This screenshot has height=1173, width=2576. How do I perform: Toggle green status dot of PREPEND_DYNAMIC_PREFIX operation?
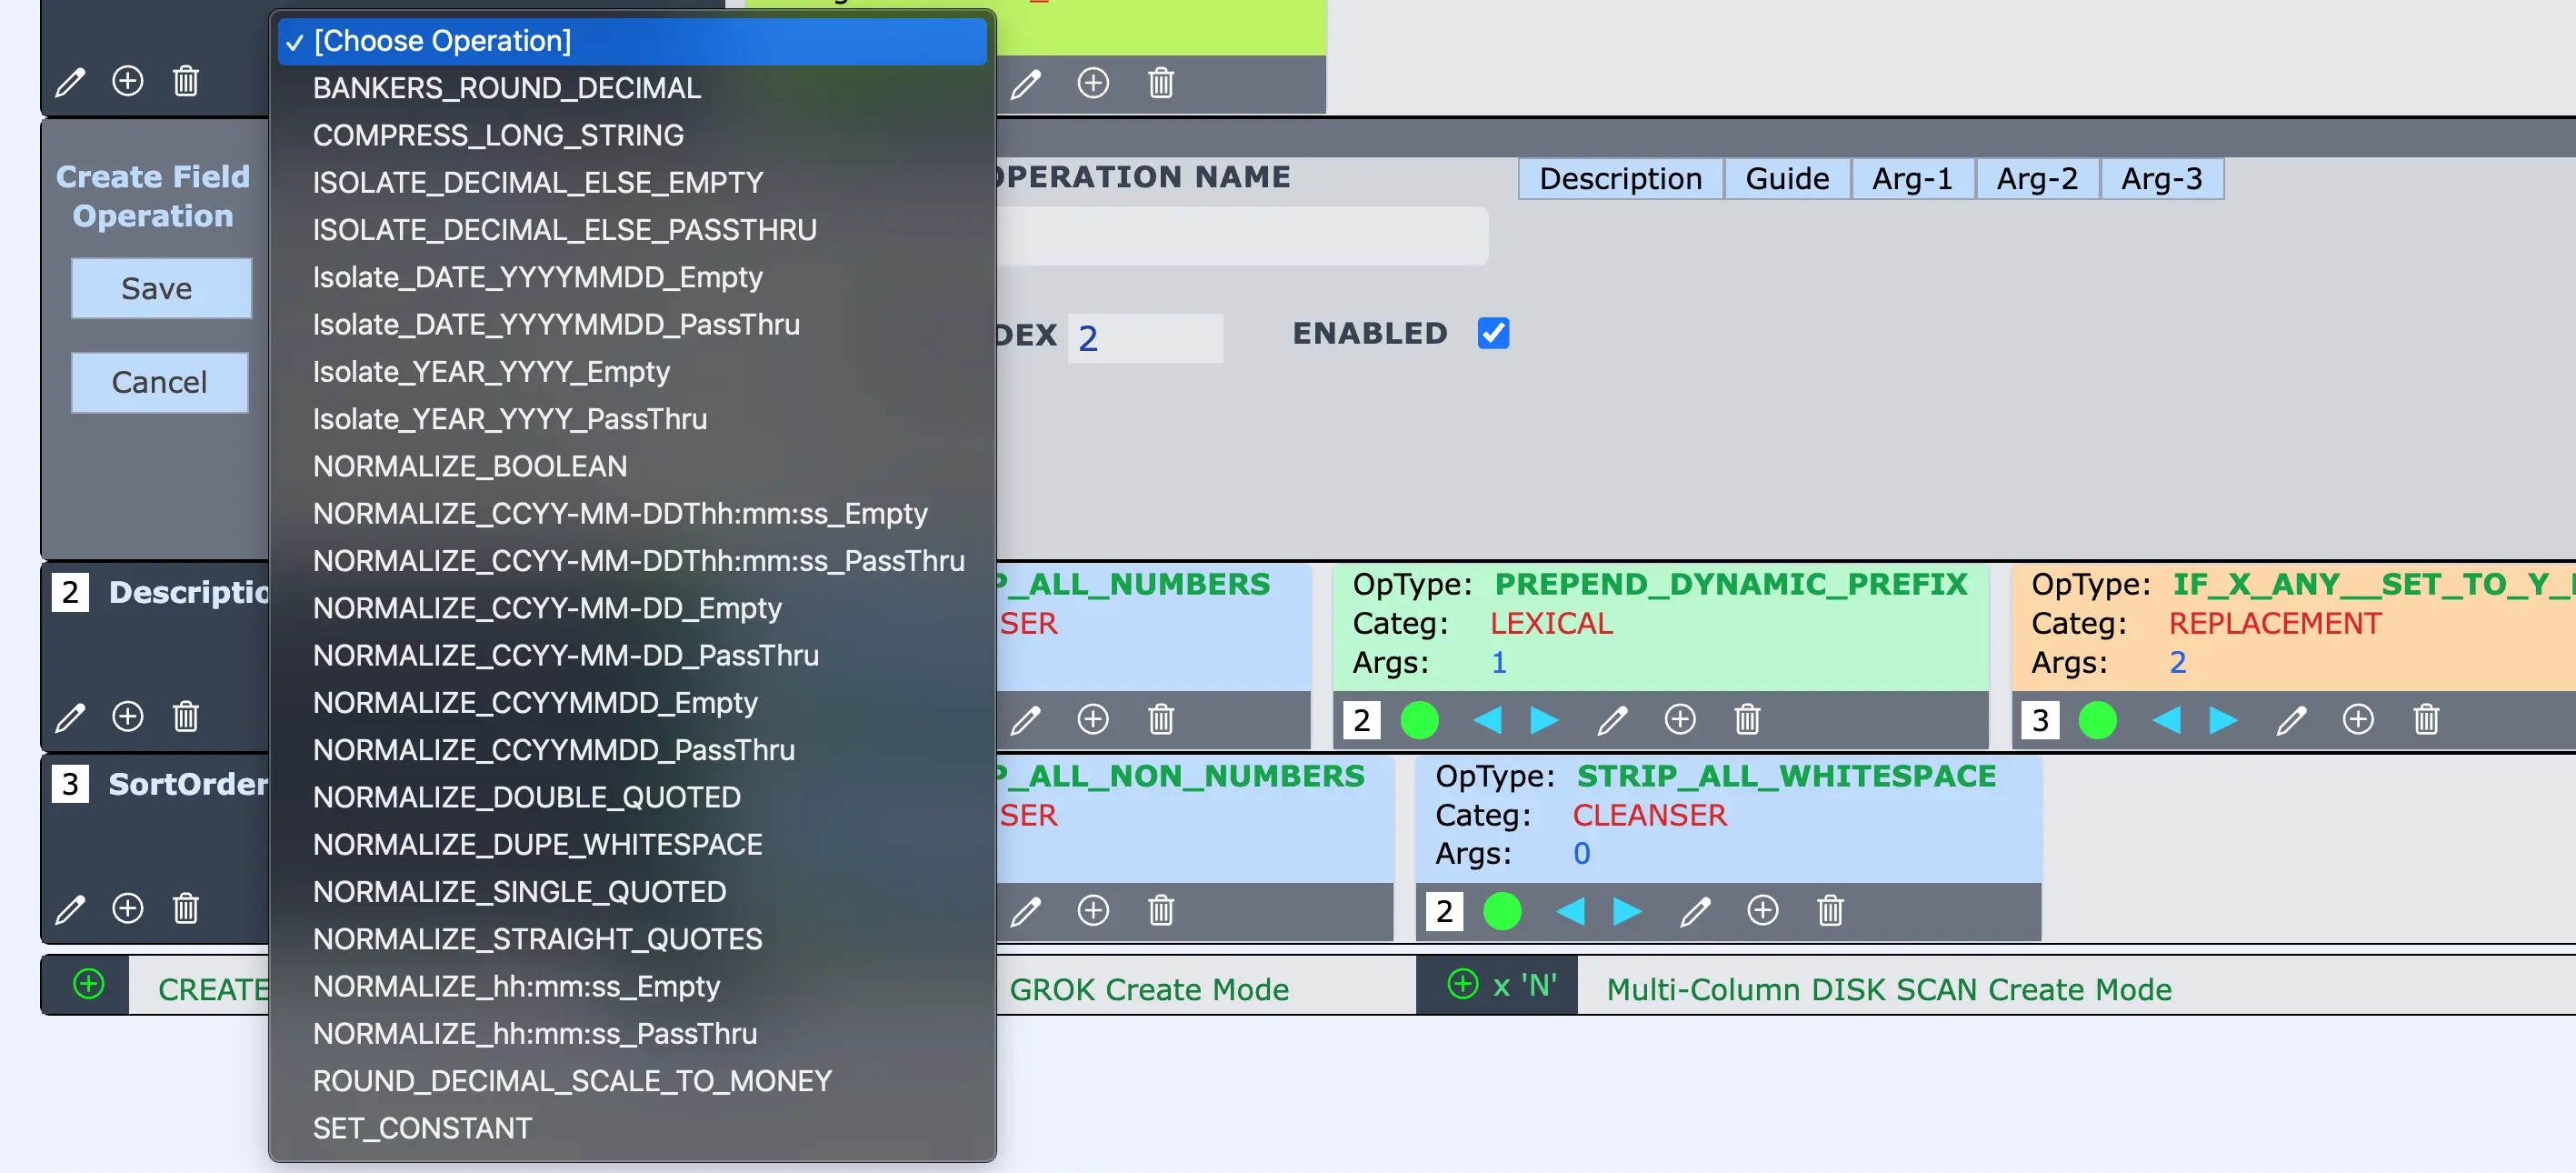pyautogui.click(x=1419, y=720)
